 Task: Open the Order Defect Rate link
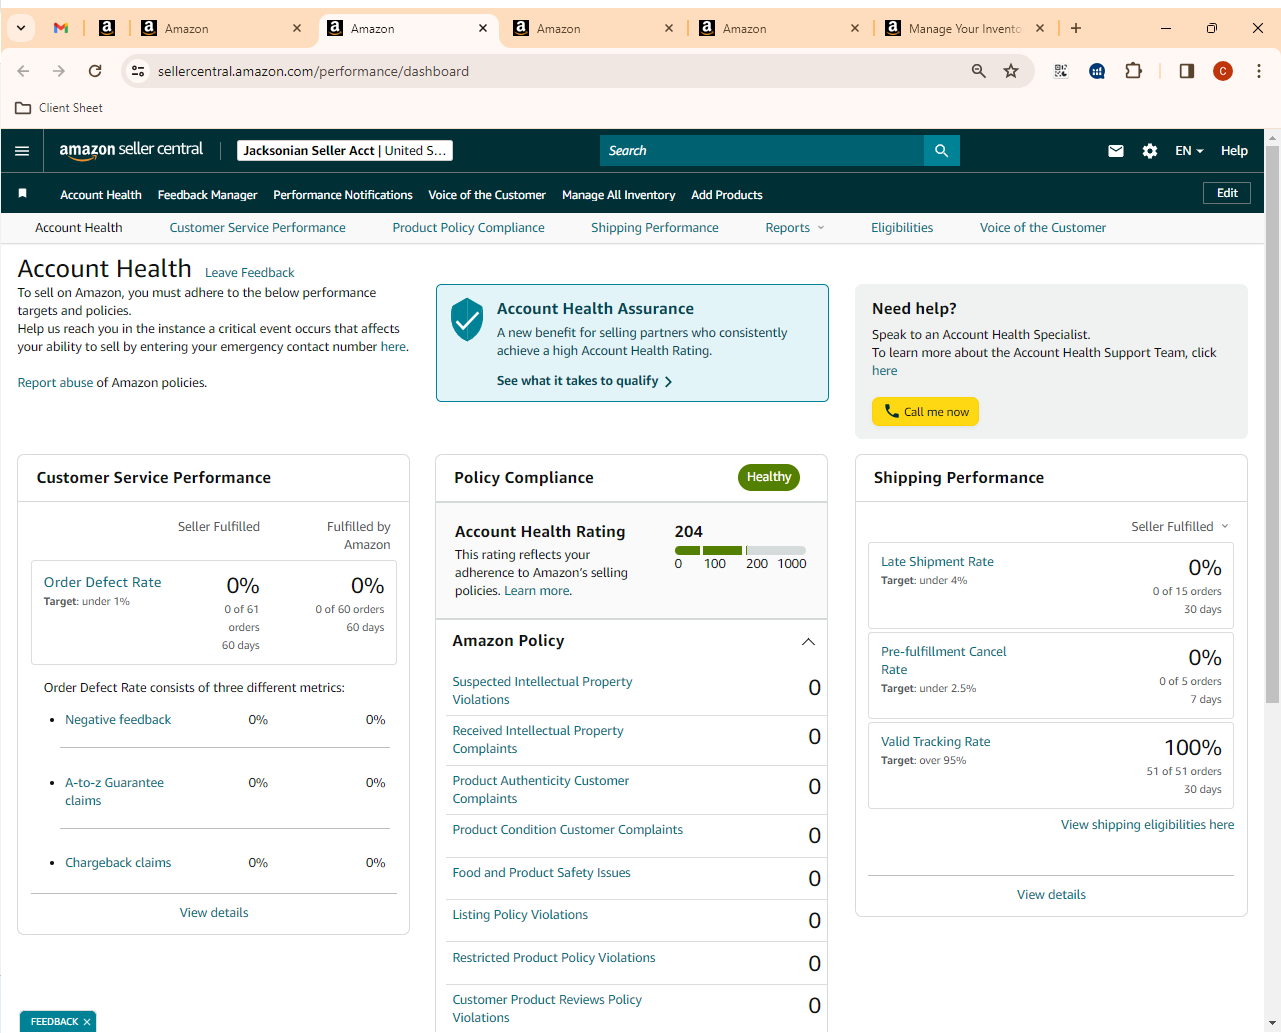point(102,583)
